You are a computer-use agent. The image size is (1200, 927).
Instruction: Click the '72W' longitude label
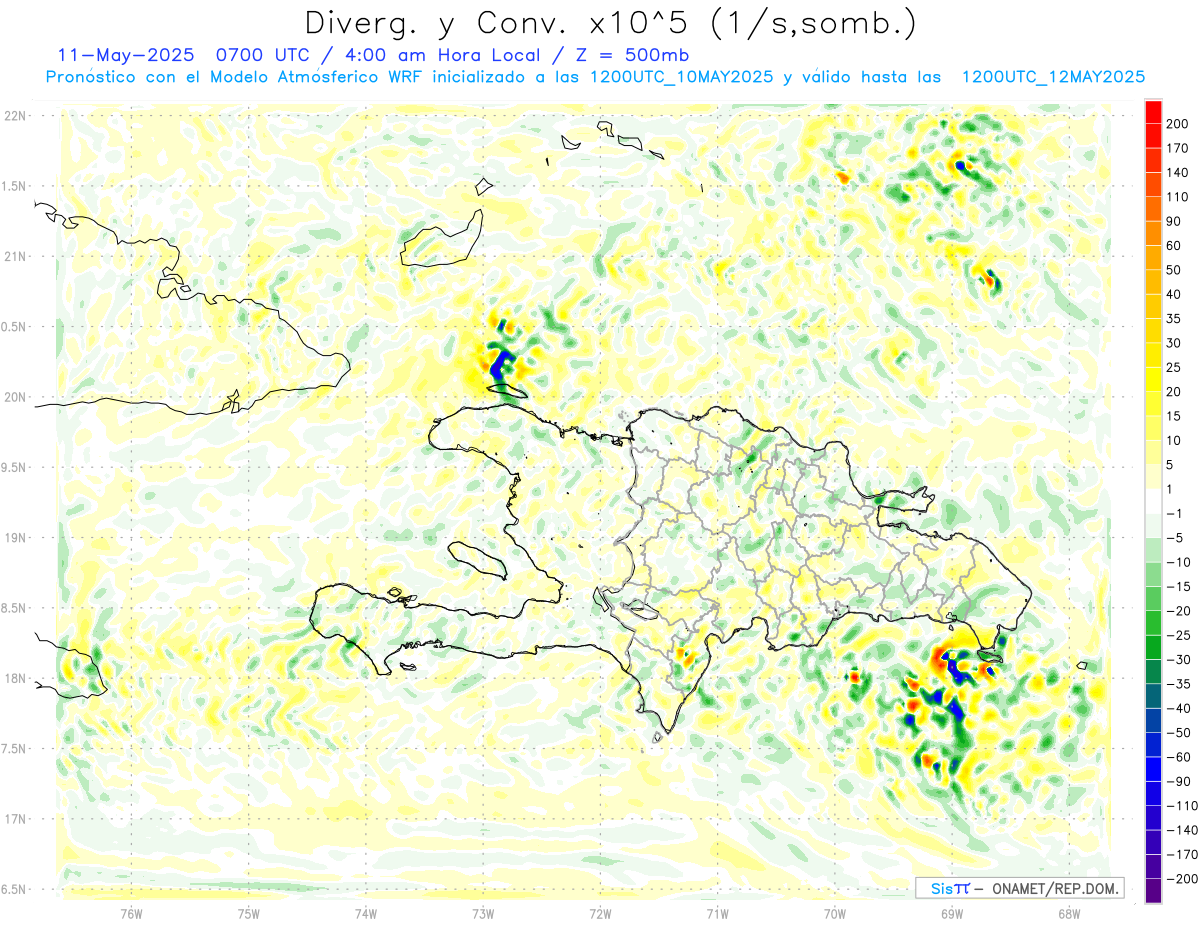600,913
